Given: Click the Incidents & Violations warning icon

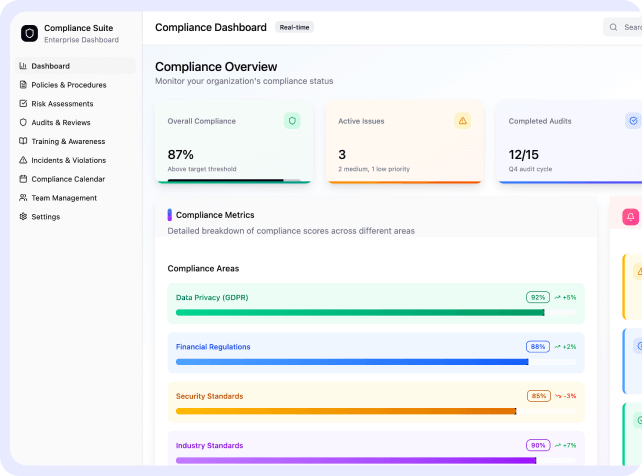Looking at the screenshot, I should 24,160.
